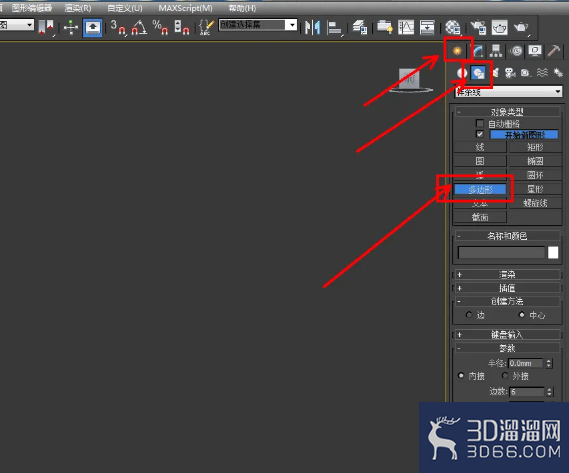Open the Schematic View icon
569x473 pixels.
427,27
